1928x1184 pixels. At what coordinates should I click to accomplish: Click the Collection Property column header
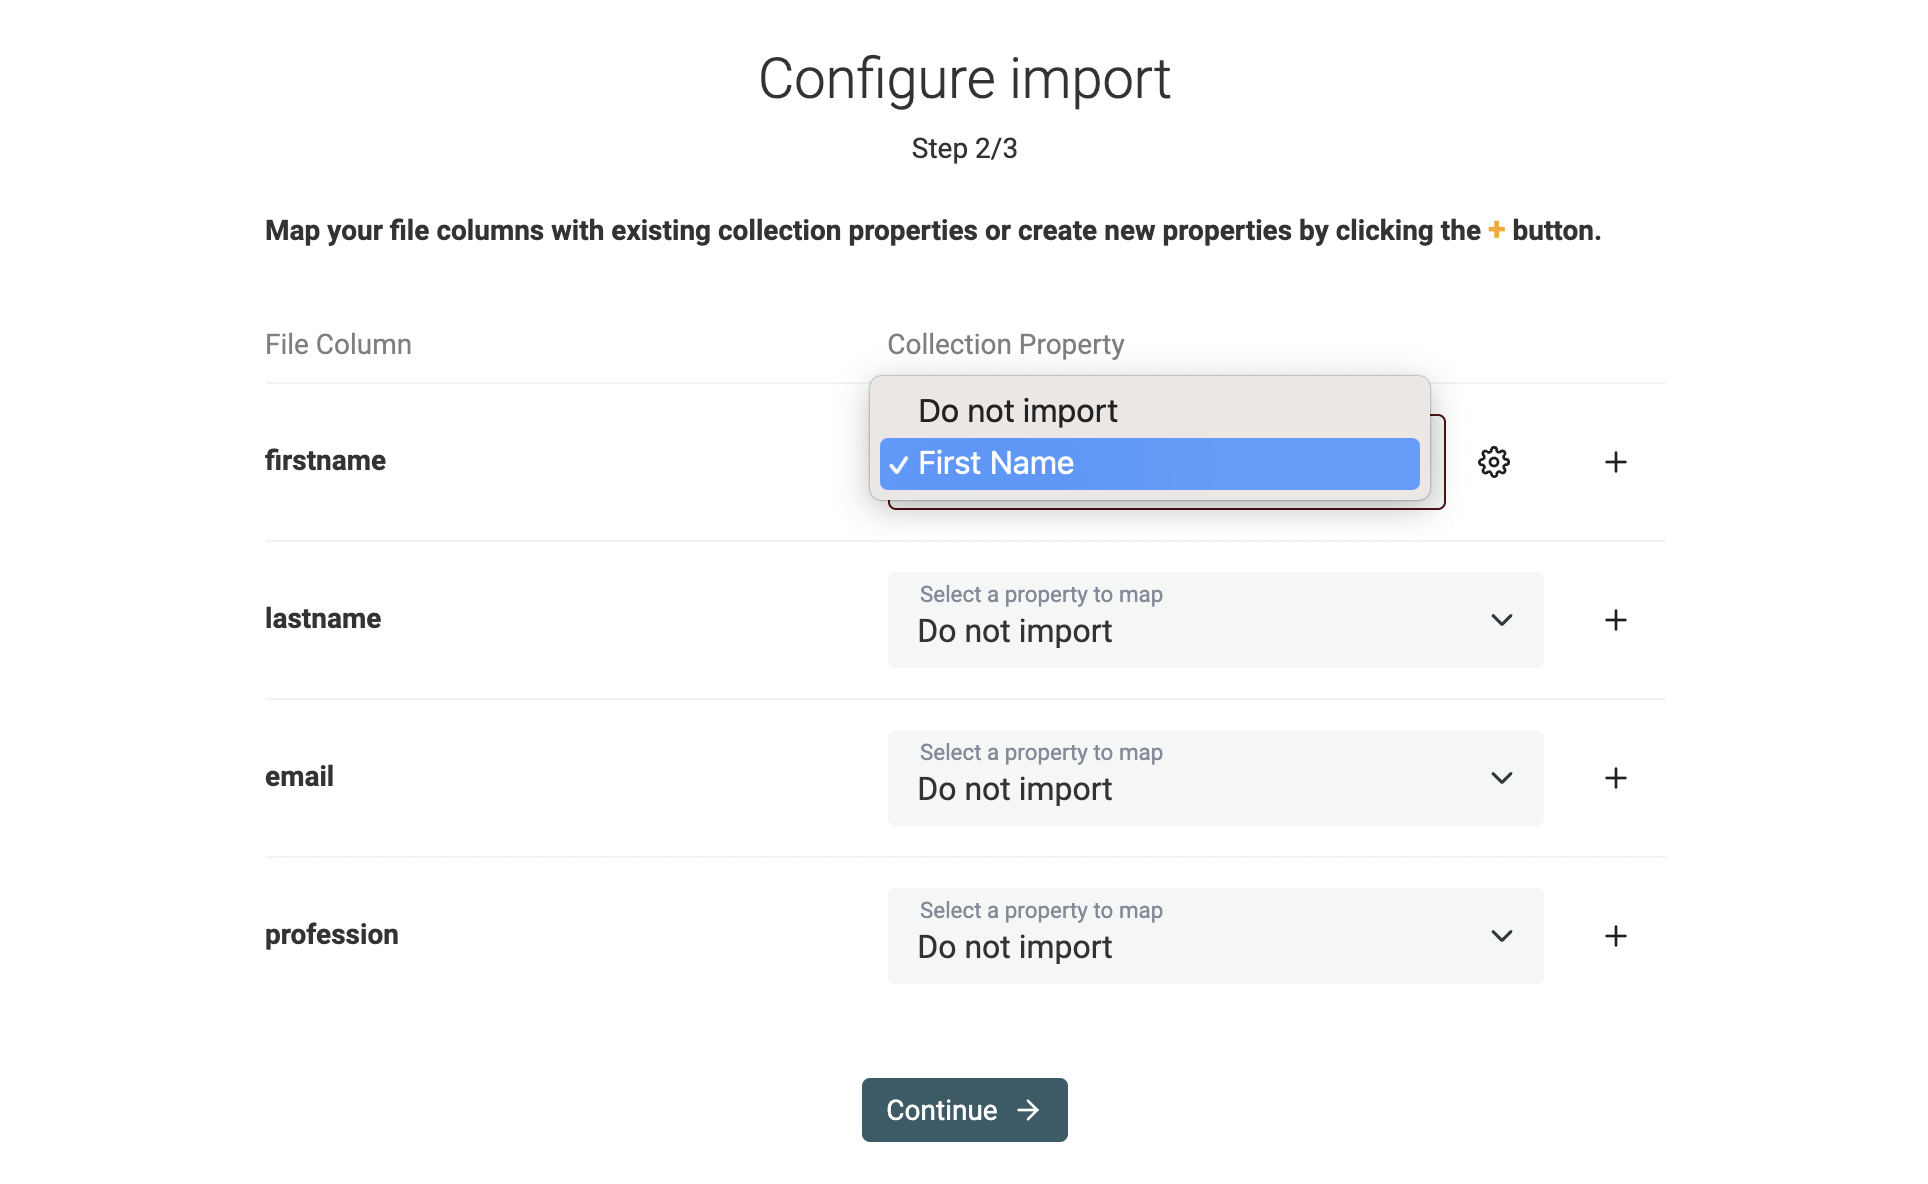(x=1005, y=345)
